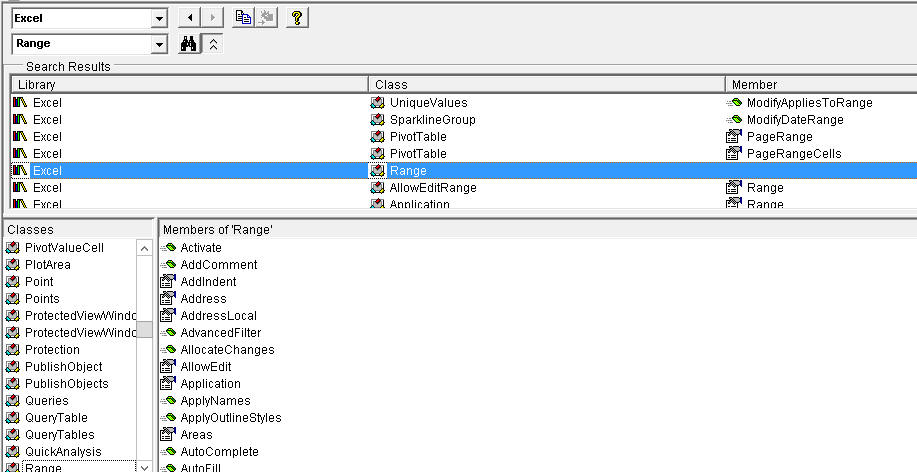This screenshot has width=917, height=472.
Task: Click the method icon beside AdvancedFilter
Action: (168, 333)
